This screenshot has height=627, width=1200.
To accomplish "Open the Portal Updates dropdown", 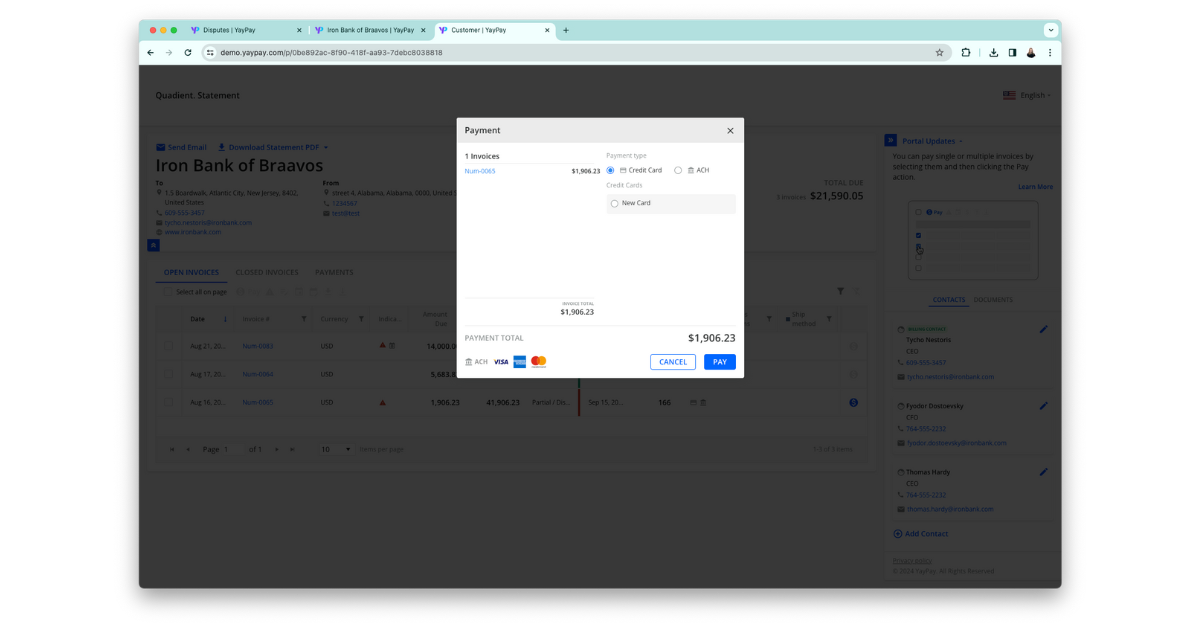I will click(x=930, y=141).
